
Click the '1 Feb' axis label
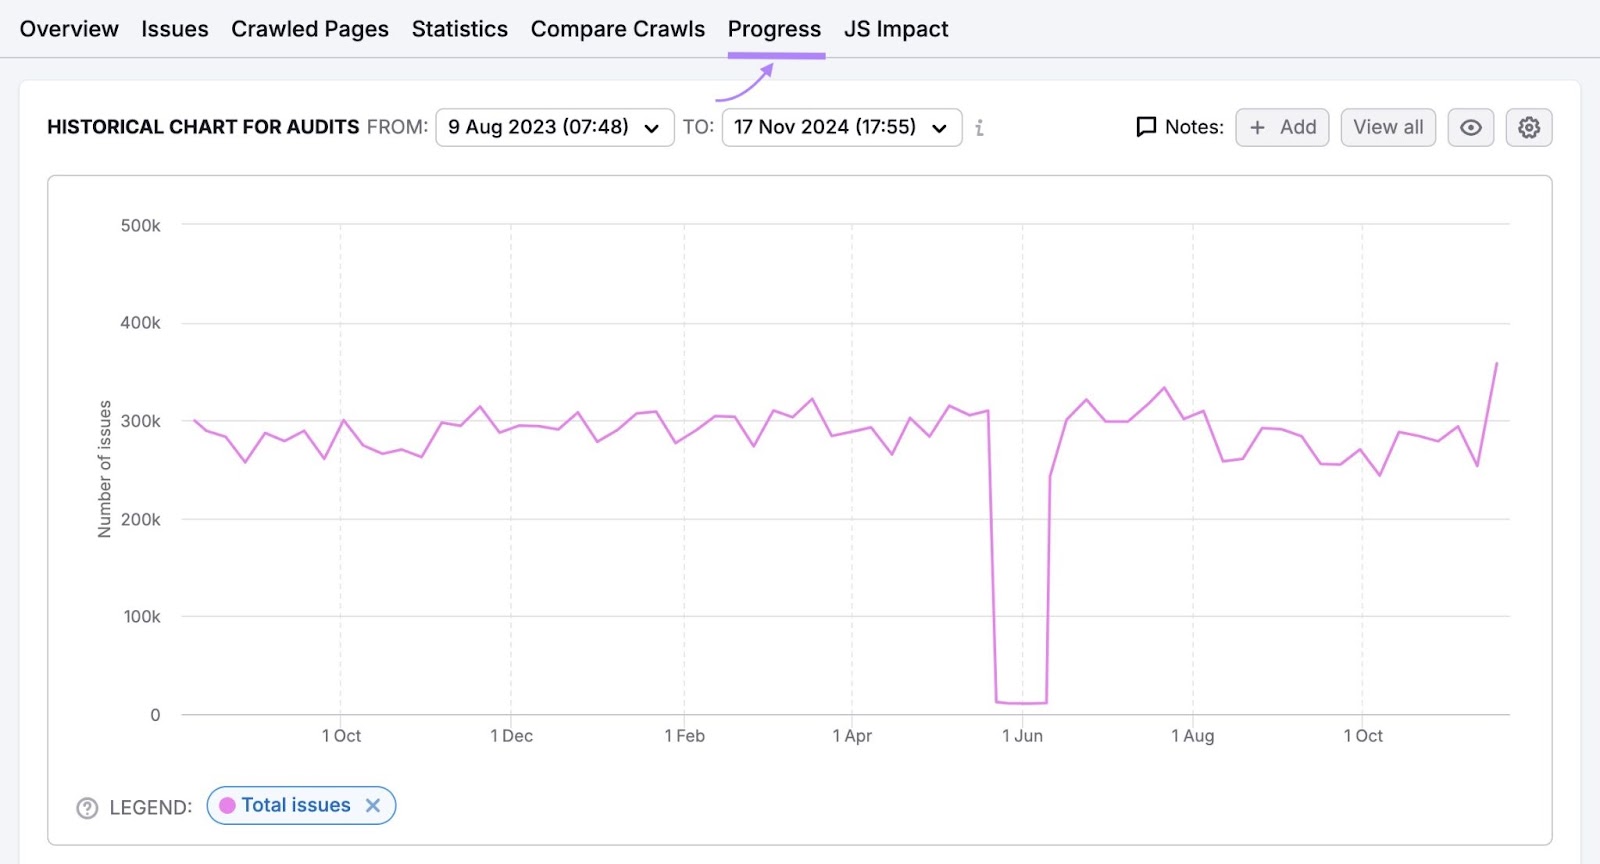[x=685, y=736]
